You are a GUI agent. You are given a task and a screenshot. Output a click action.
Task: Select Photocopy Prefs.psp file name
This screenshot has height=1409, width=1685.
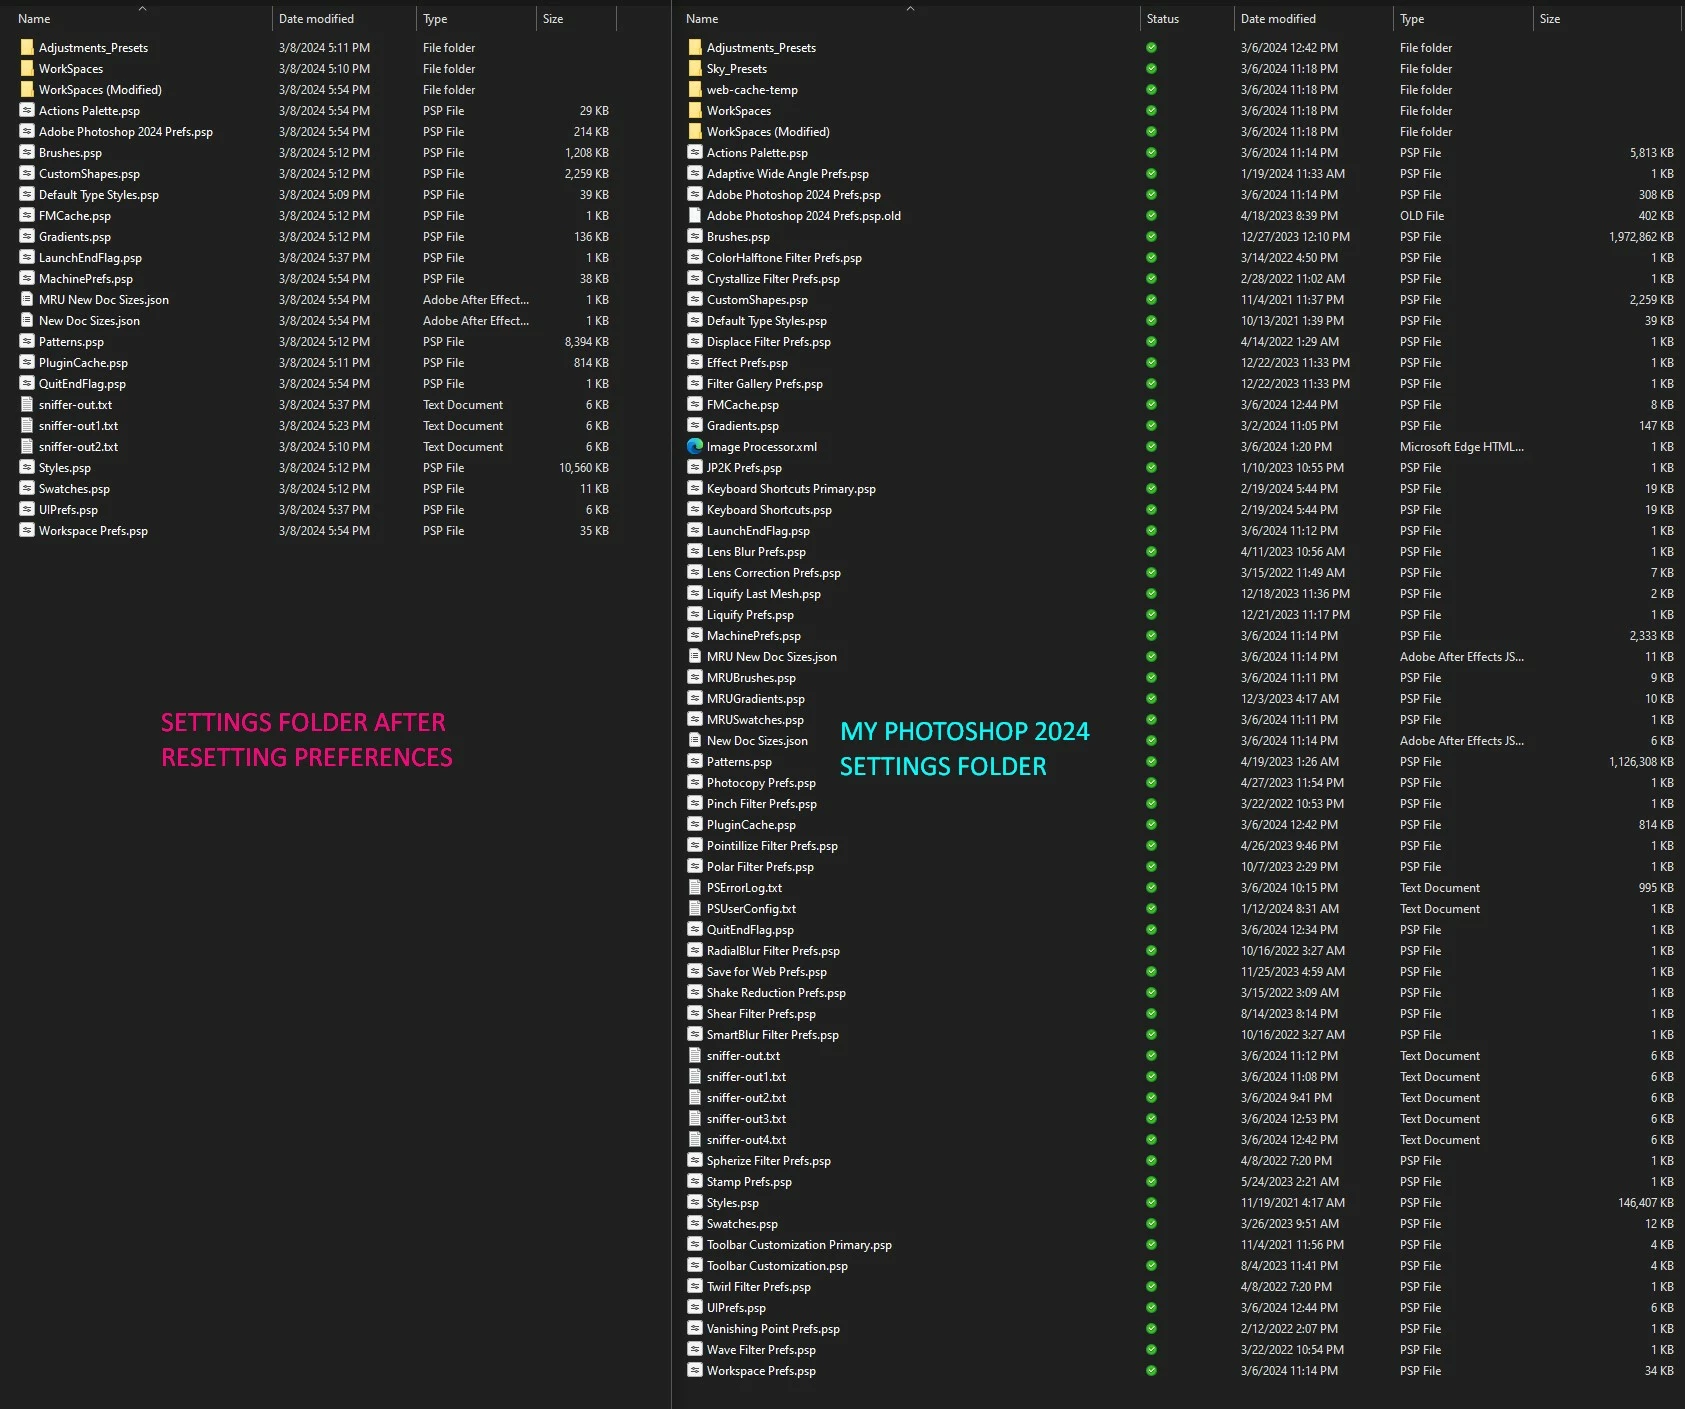[x=761, y=783]
